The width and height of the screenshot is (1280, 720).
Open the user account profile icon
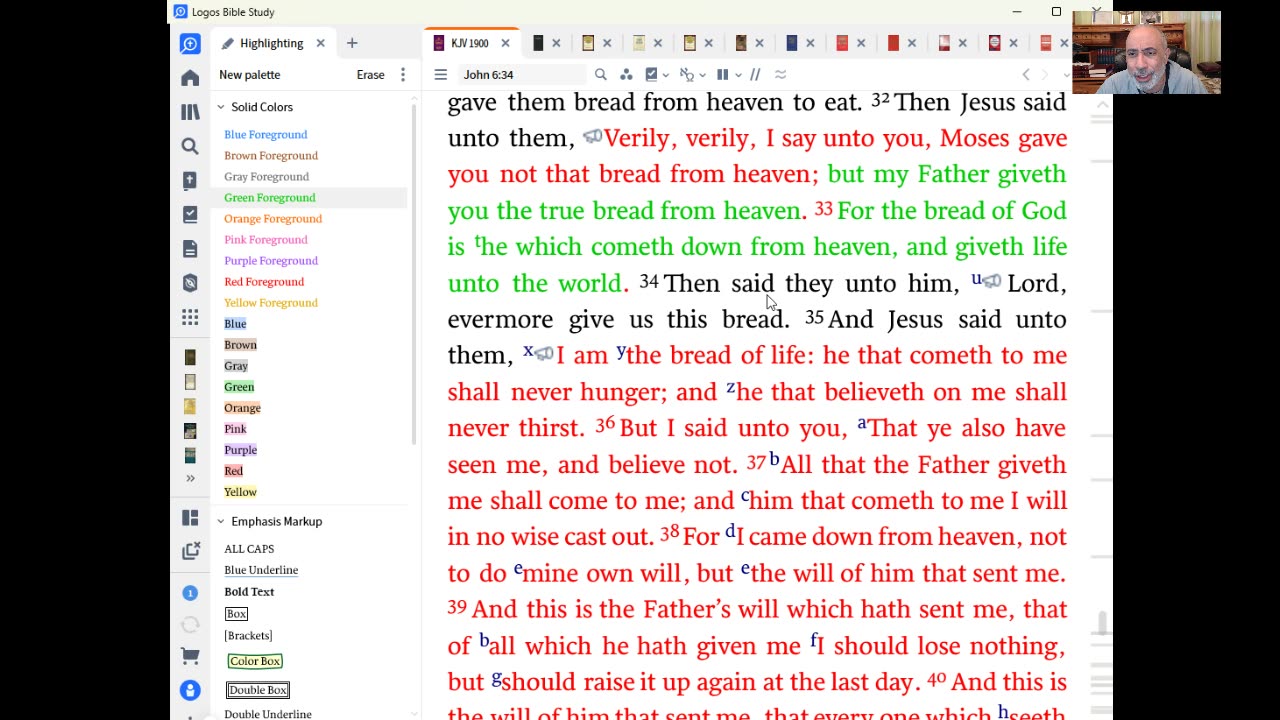coord(190,690)
